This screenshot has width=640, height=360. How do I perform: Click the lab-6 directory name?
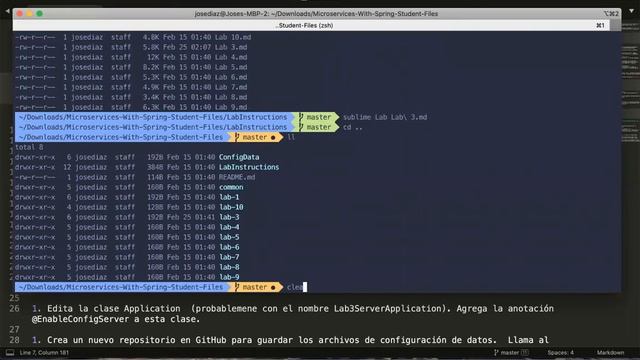point(229,247)
